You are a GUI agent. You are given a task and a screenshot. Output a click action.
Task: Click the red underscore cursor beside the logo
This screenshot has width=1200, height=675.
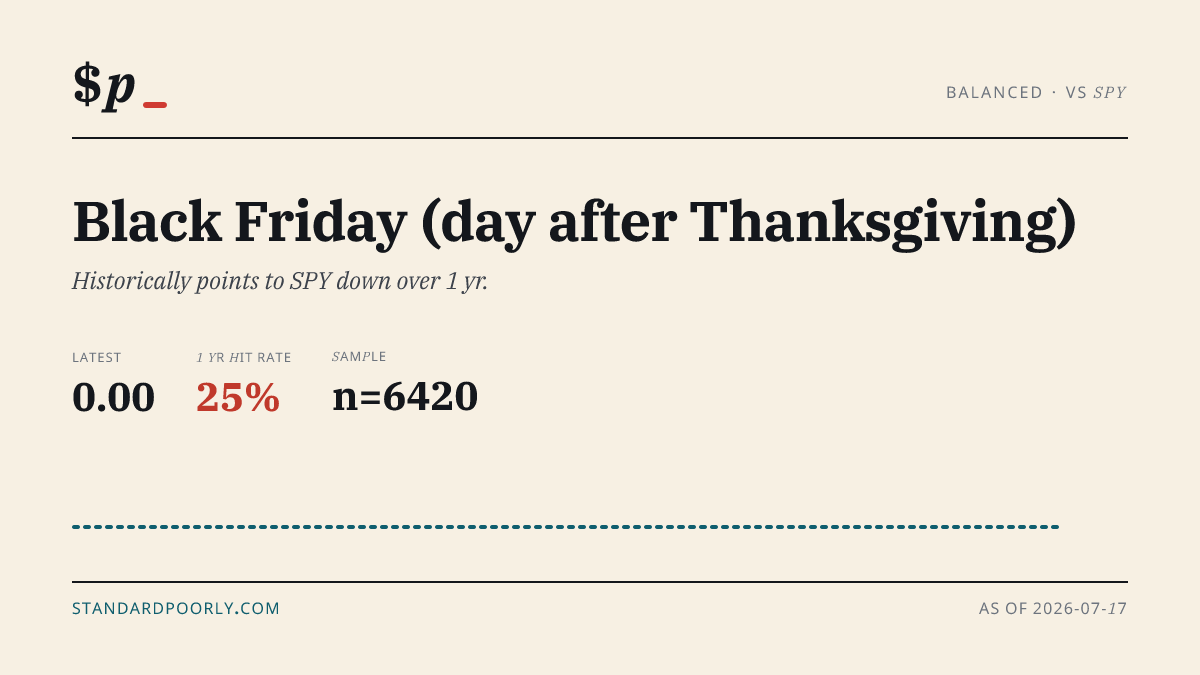click(155, 105)
